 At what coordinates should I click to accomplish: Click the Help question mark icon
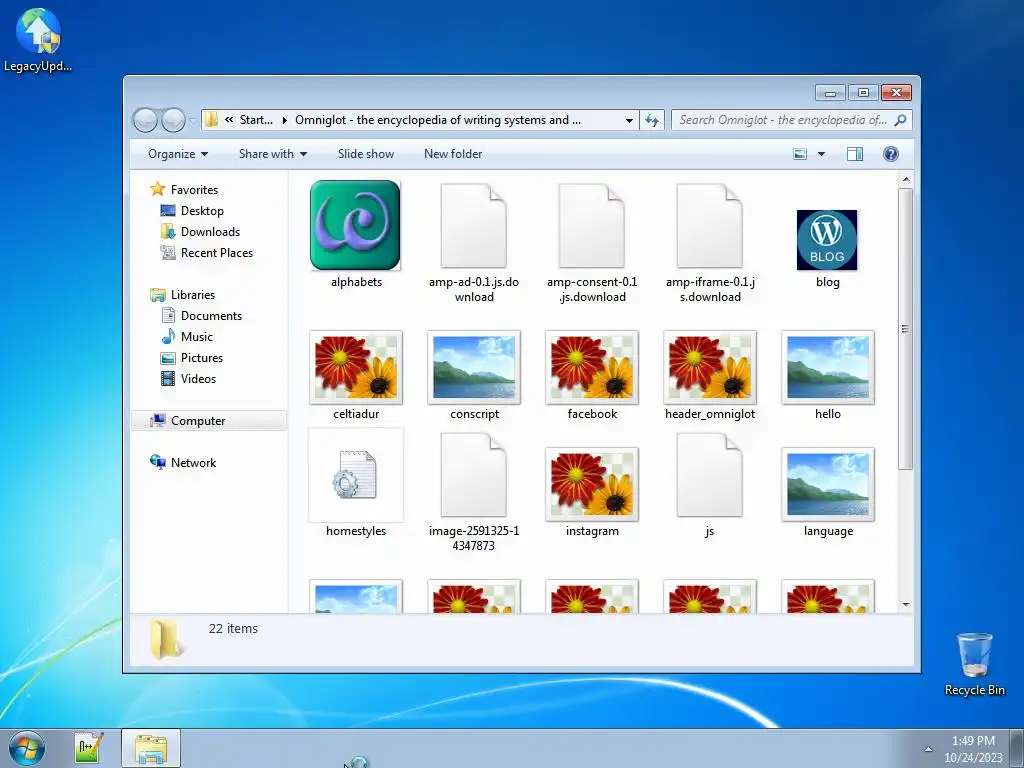(891, 154)
